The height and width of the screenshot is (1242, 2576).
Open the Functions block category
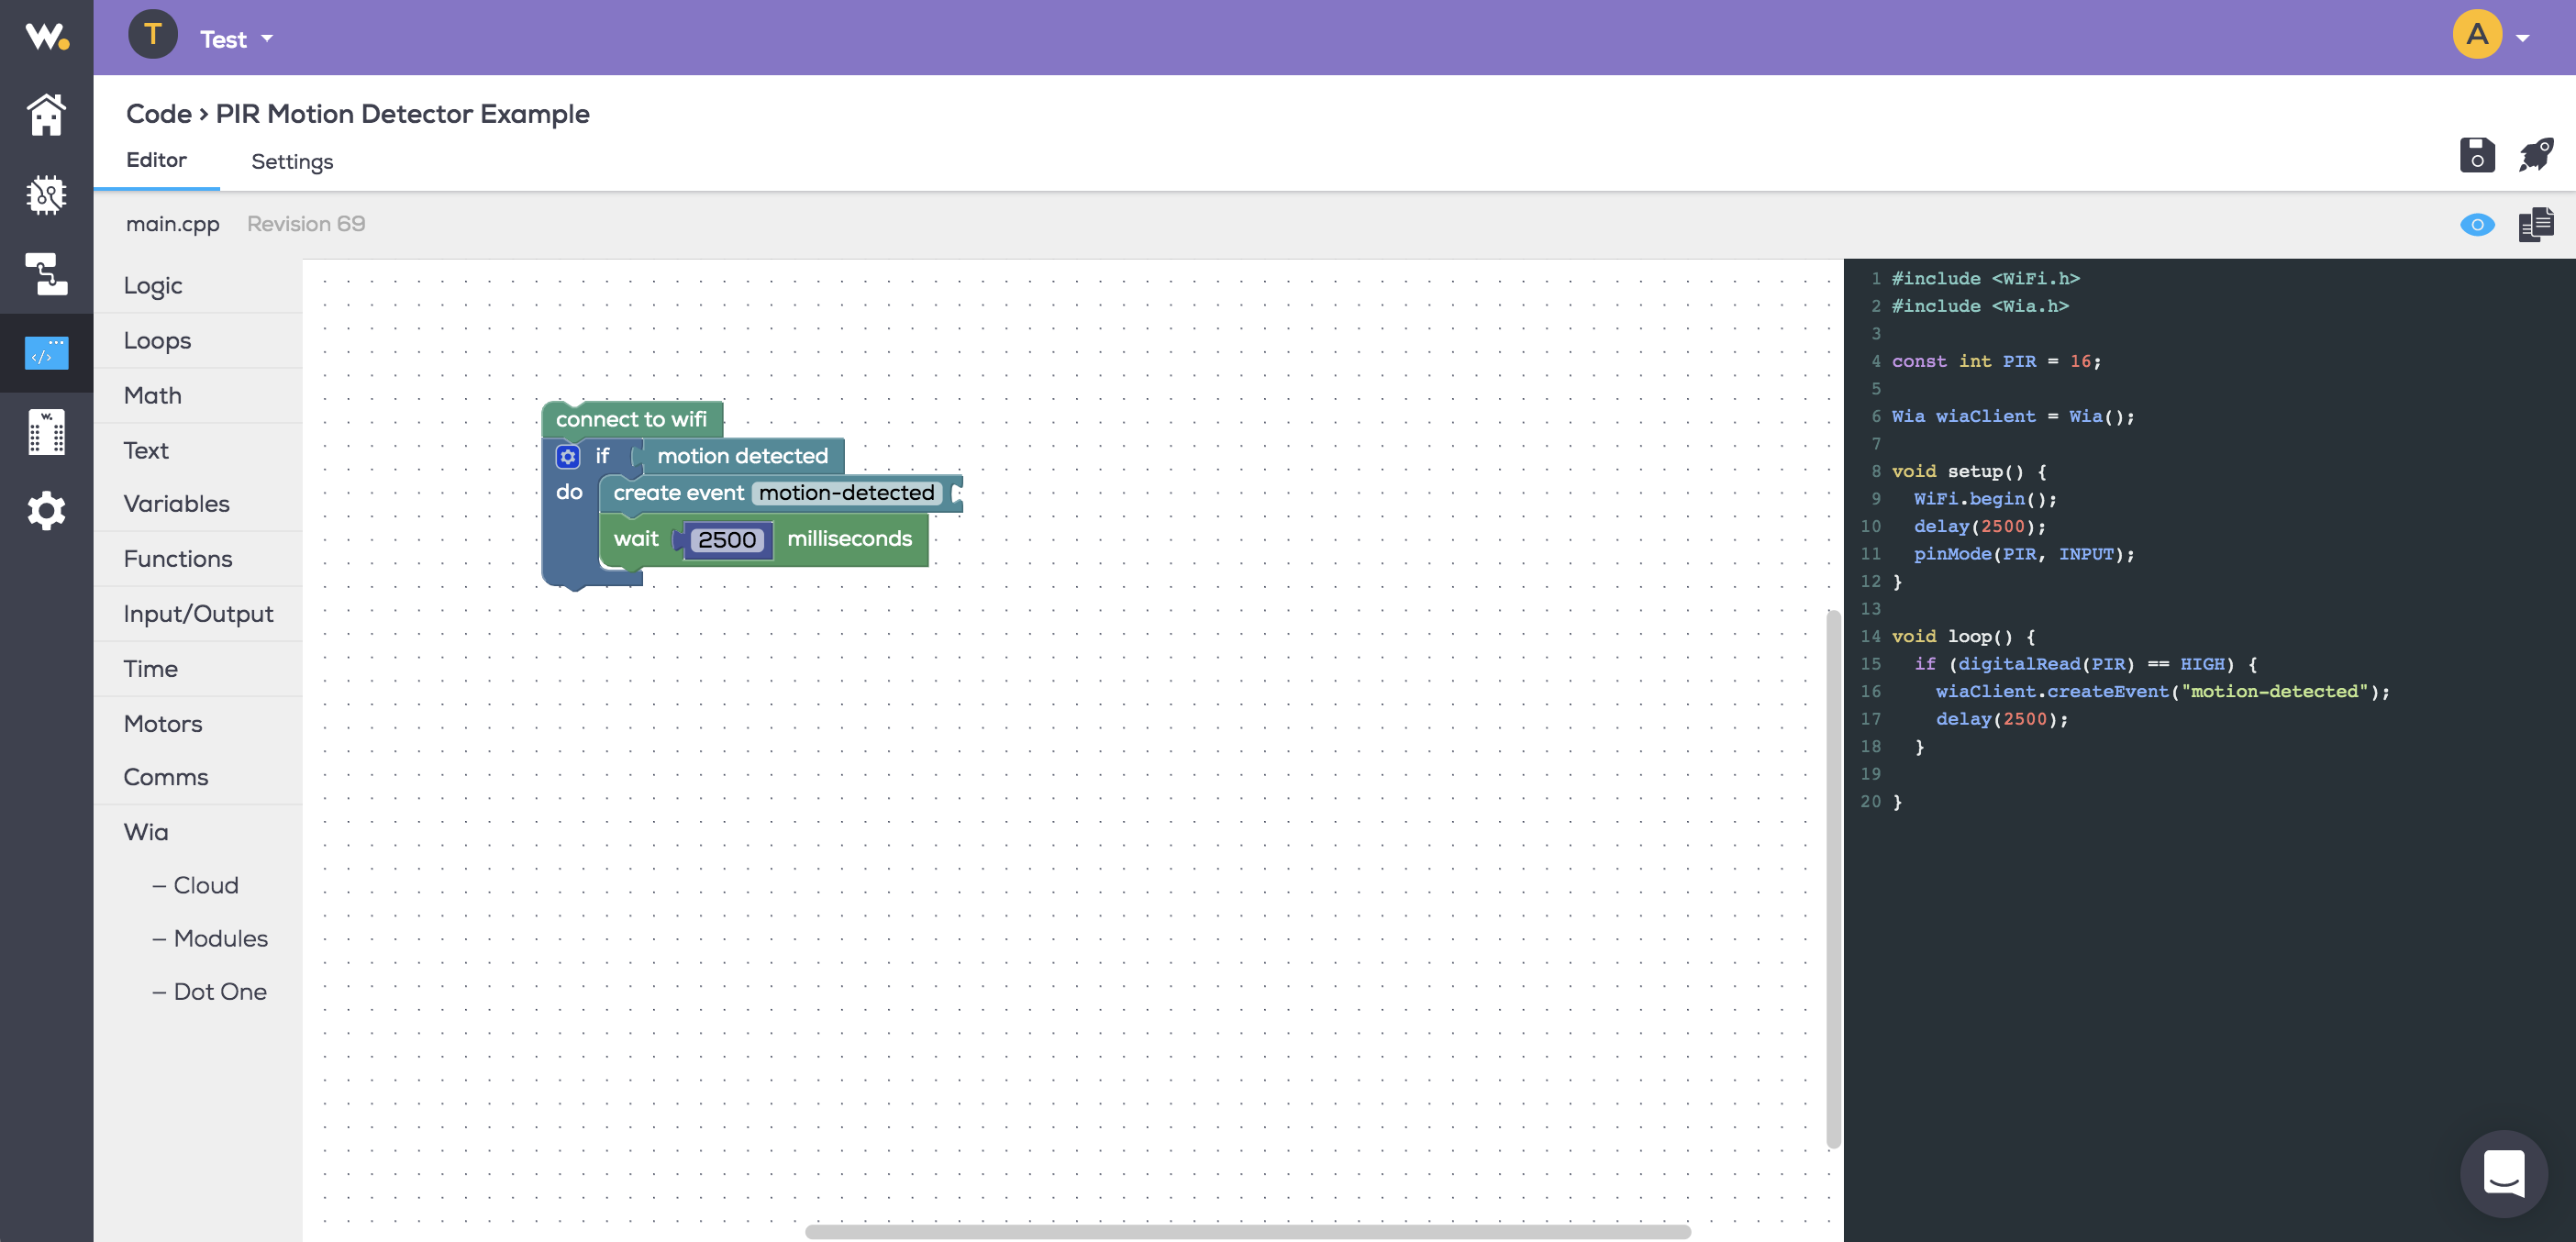(198, 559)
